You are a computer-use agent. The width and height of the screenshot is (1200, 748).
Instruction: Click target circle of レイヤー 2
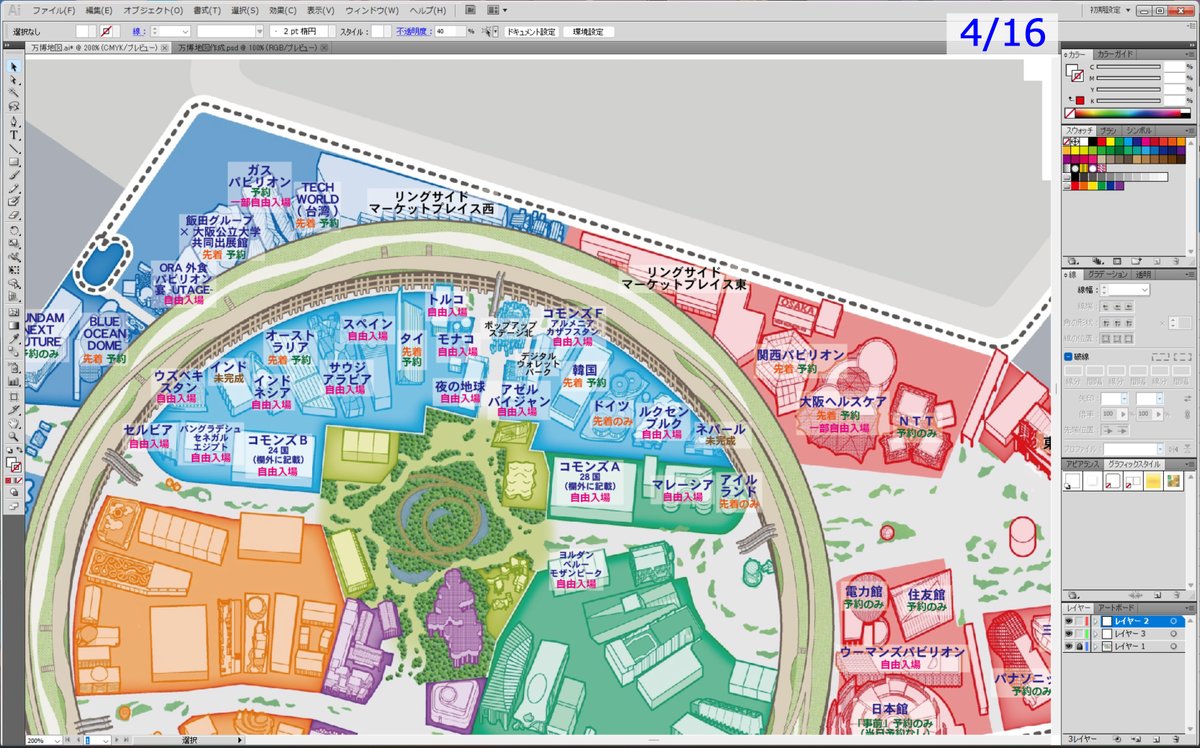coord(1173,621)
